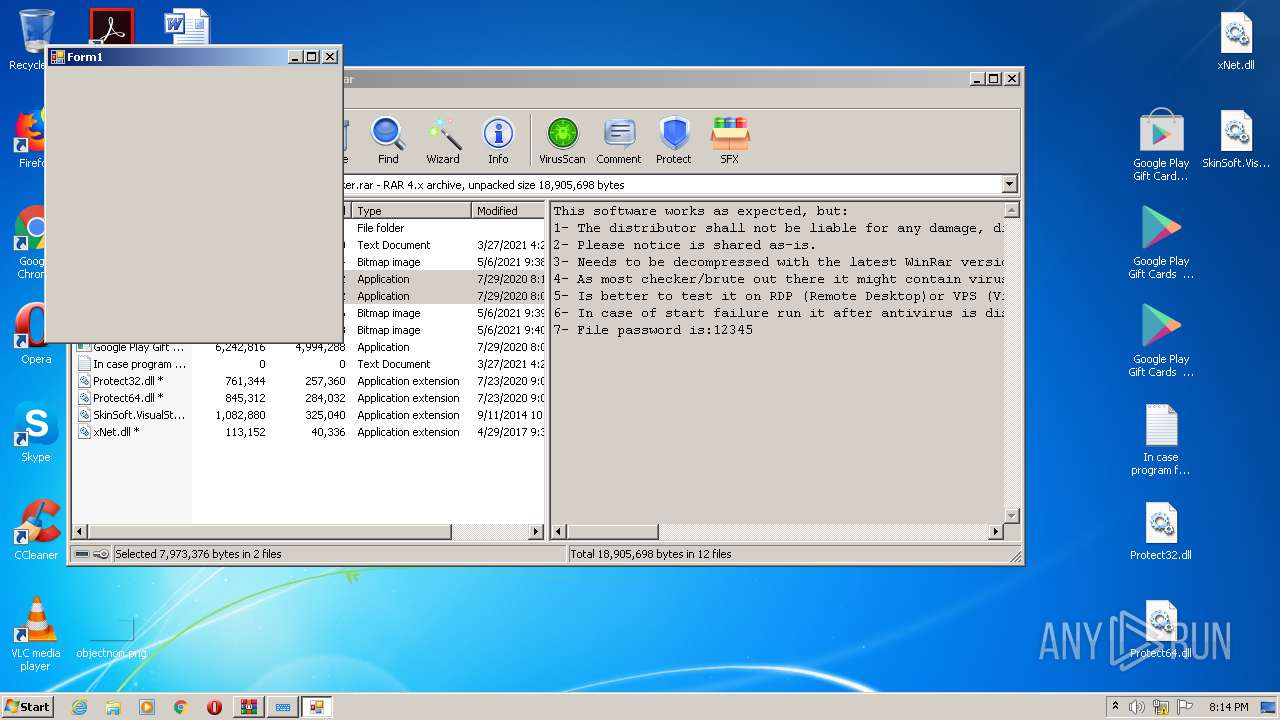The height and width of the screenshot is (720, 1280).
Task: Select Protect64.dll in the archive list
Action: [x=127, y=398]
